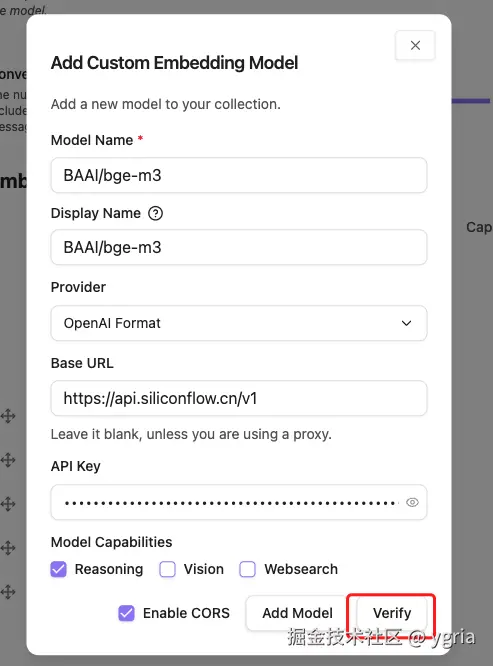
Task: Click the Add Model button
Action: pos(297,613)
